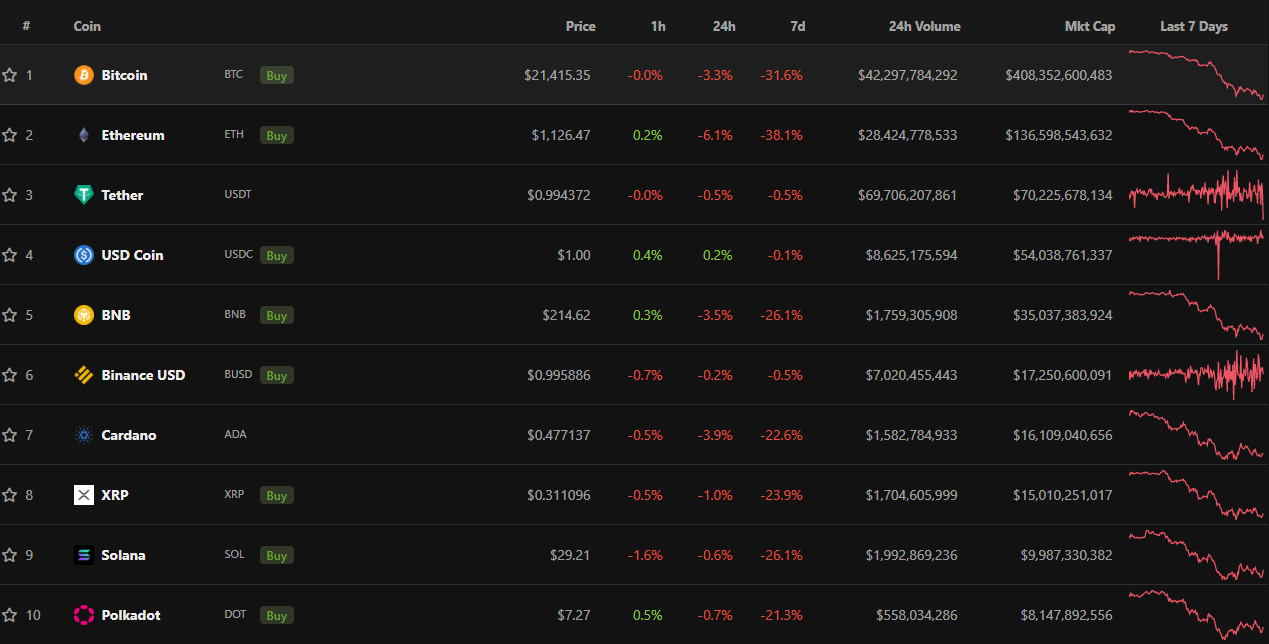Screen dimensions: 1269x644
Task: Star USD Coin as a favorite
Action: coord(10,255)
